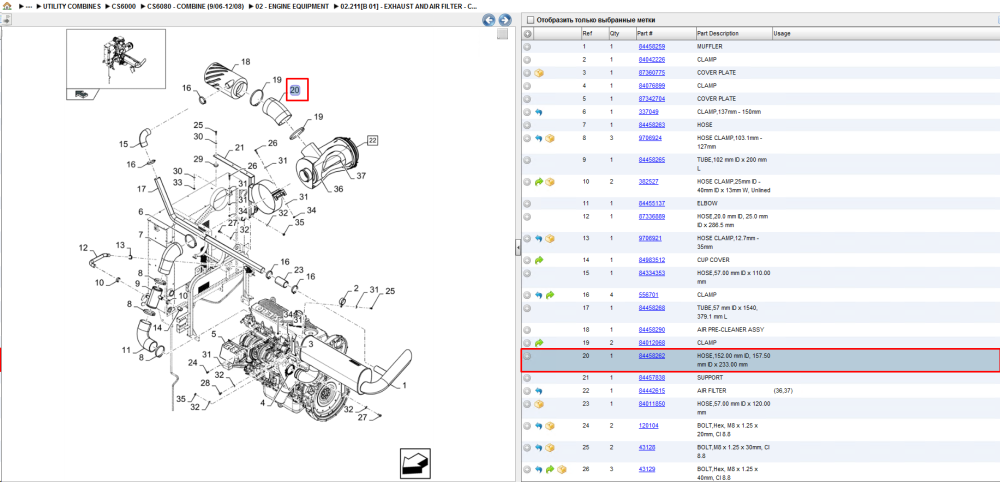1000x482 pixels.
Task: Toggle the round selector on highlighted row 20
Action: coord(527,356)
